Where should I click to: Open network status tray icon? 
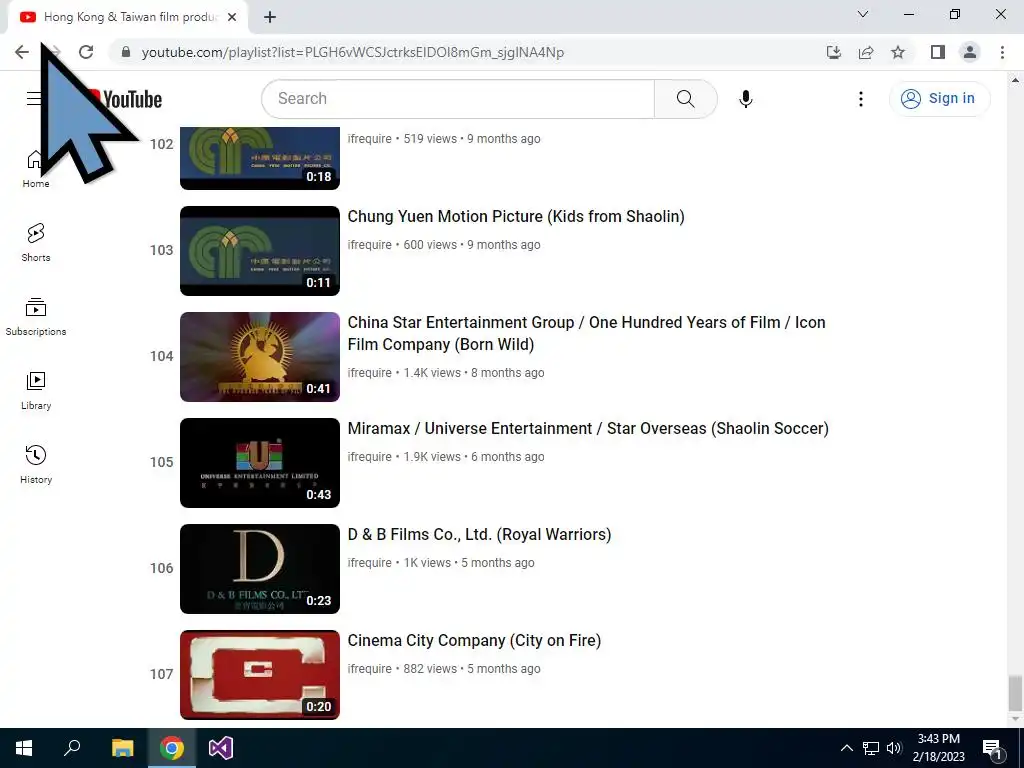coord(871,748)
